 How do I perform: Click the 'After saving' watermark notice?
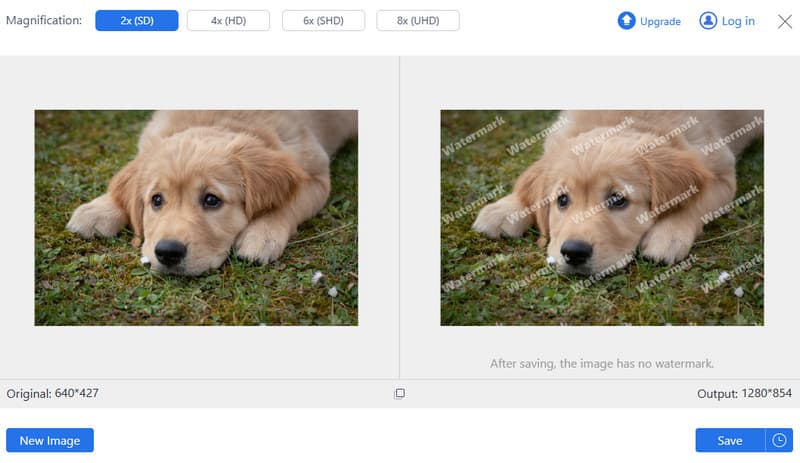pos(602,364)
